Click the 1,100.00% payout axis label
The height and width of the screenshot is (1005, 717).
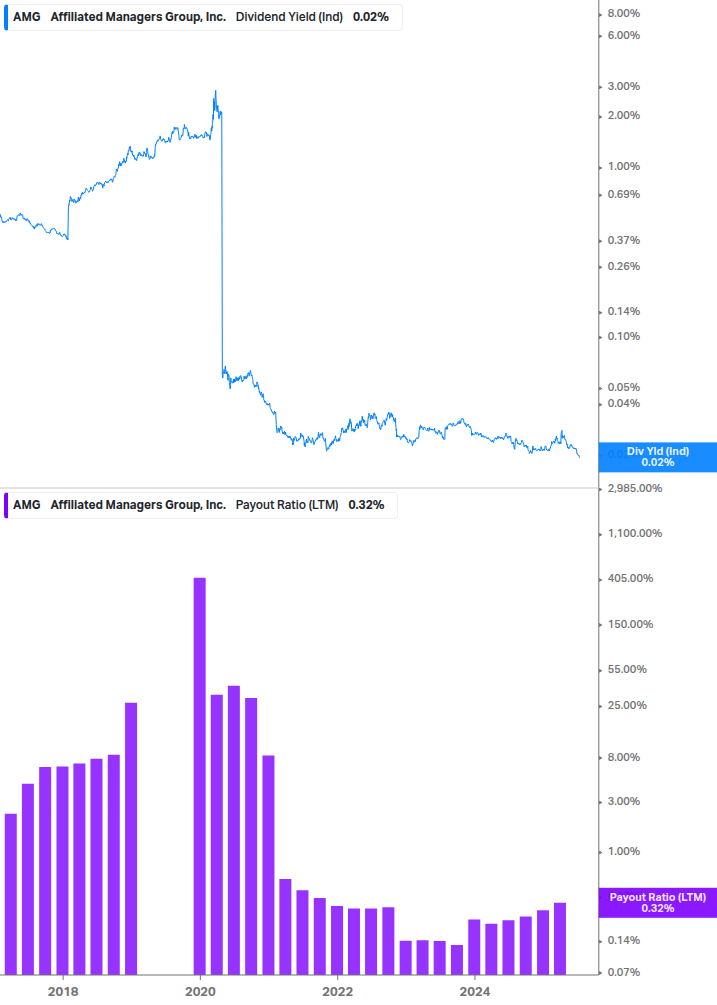634,533
